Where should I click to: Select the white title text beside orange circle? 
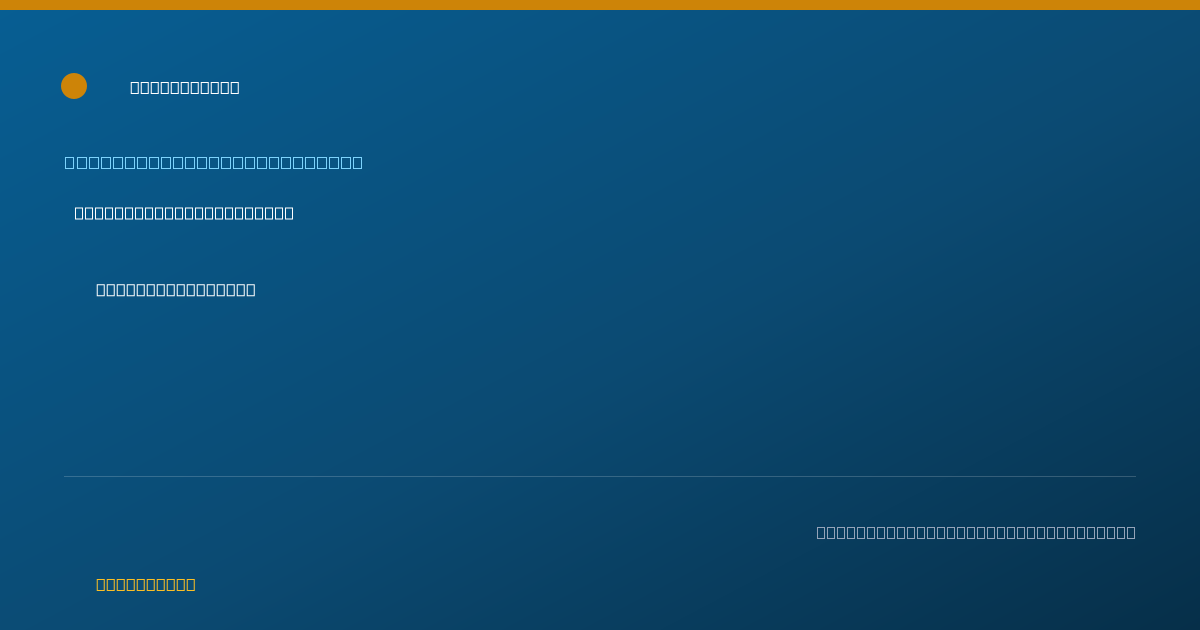tap(185, 87)
